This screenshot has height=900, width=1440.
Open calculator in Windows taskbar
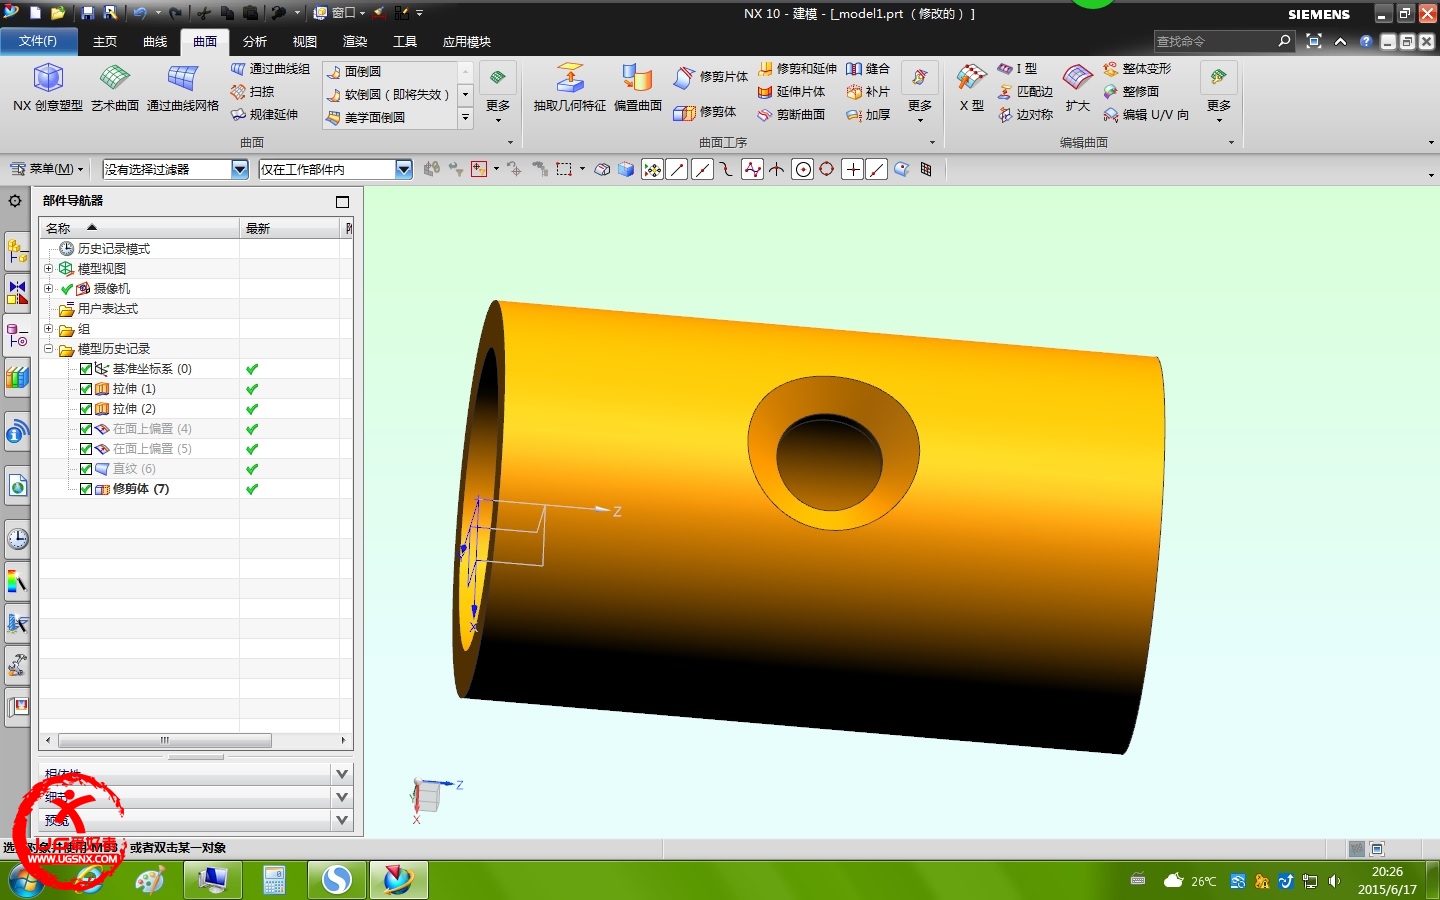[274, 880]
